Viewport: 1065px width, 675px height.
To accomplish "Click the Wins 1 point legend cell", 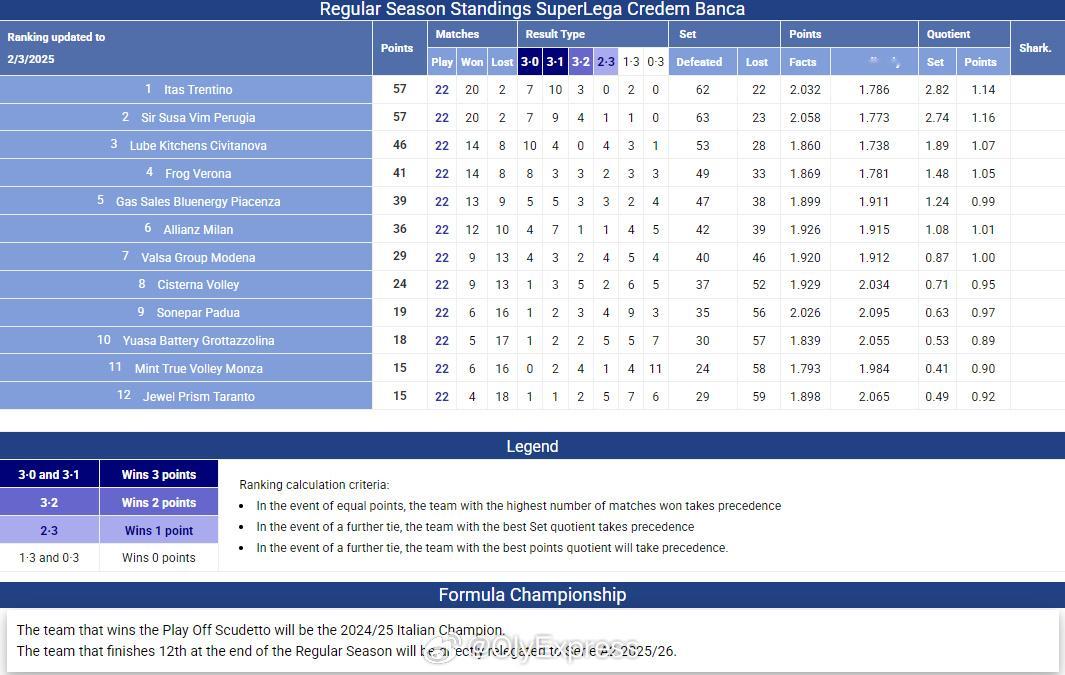I will point(159,530).
